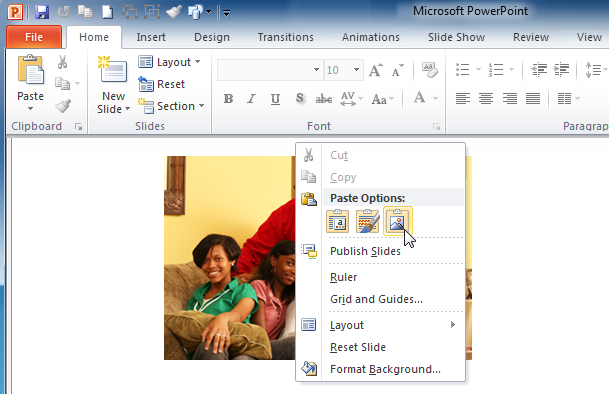
Task: Click the New Slide icon
Action: 113,69
